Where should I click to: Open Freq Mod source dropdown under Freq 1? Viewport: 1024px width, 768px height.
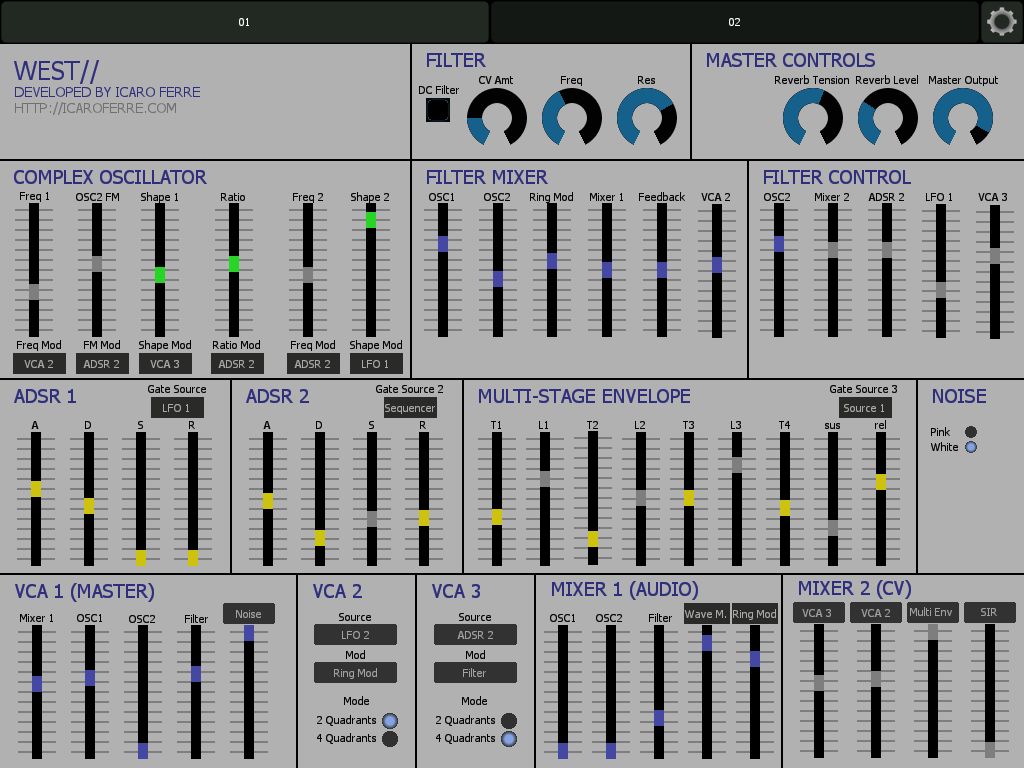click(x=39, y=364)
